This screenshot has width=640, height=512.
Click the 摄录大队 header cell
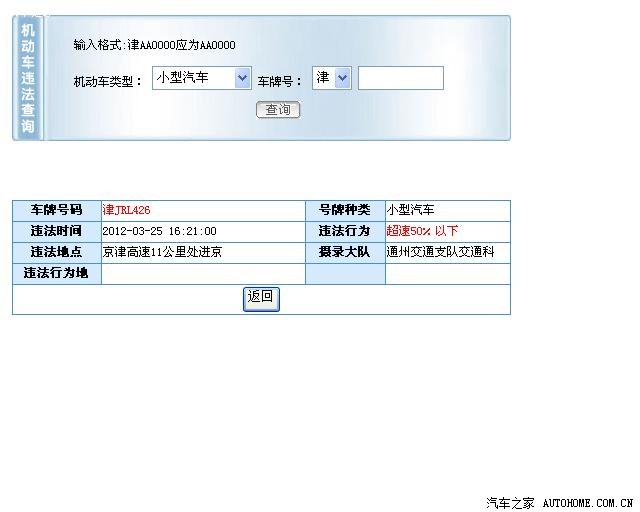(x=345, y=253)
